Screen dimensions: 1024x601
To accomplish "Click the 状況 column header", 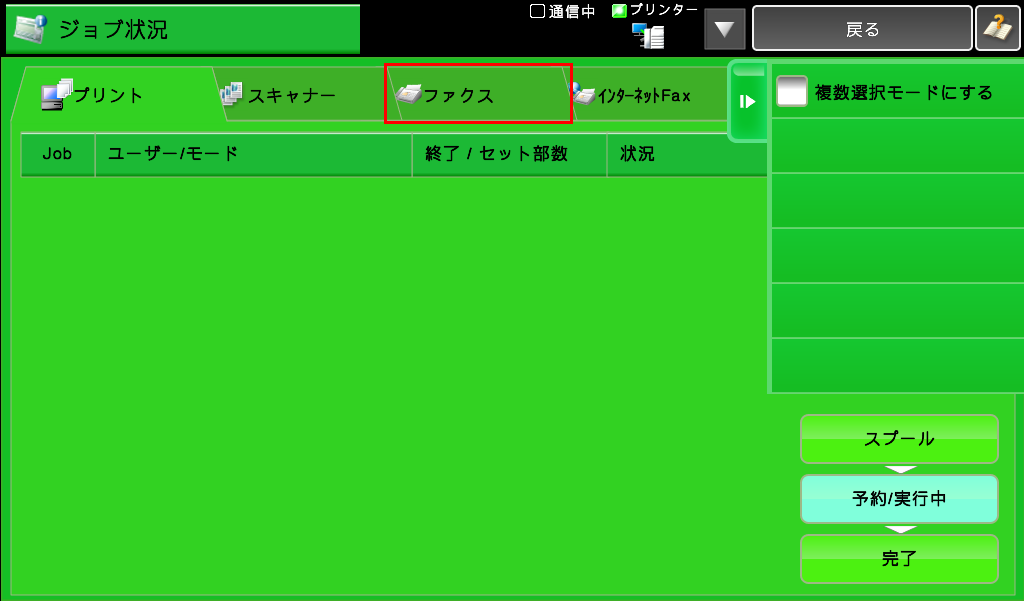I will coord(686,155).
